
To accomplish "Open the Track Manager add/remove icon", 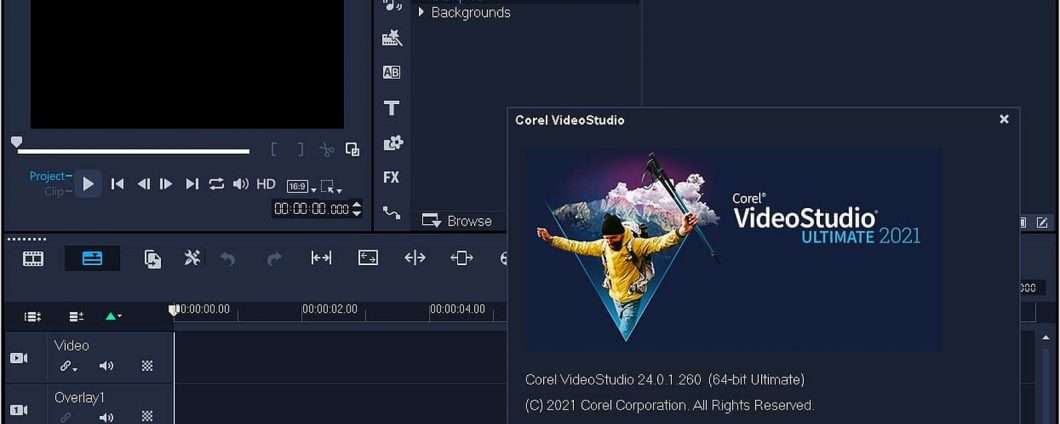I will pyautogui.click(x=76, y=316).
